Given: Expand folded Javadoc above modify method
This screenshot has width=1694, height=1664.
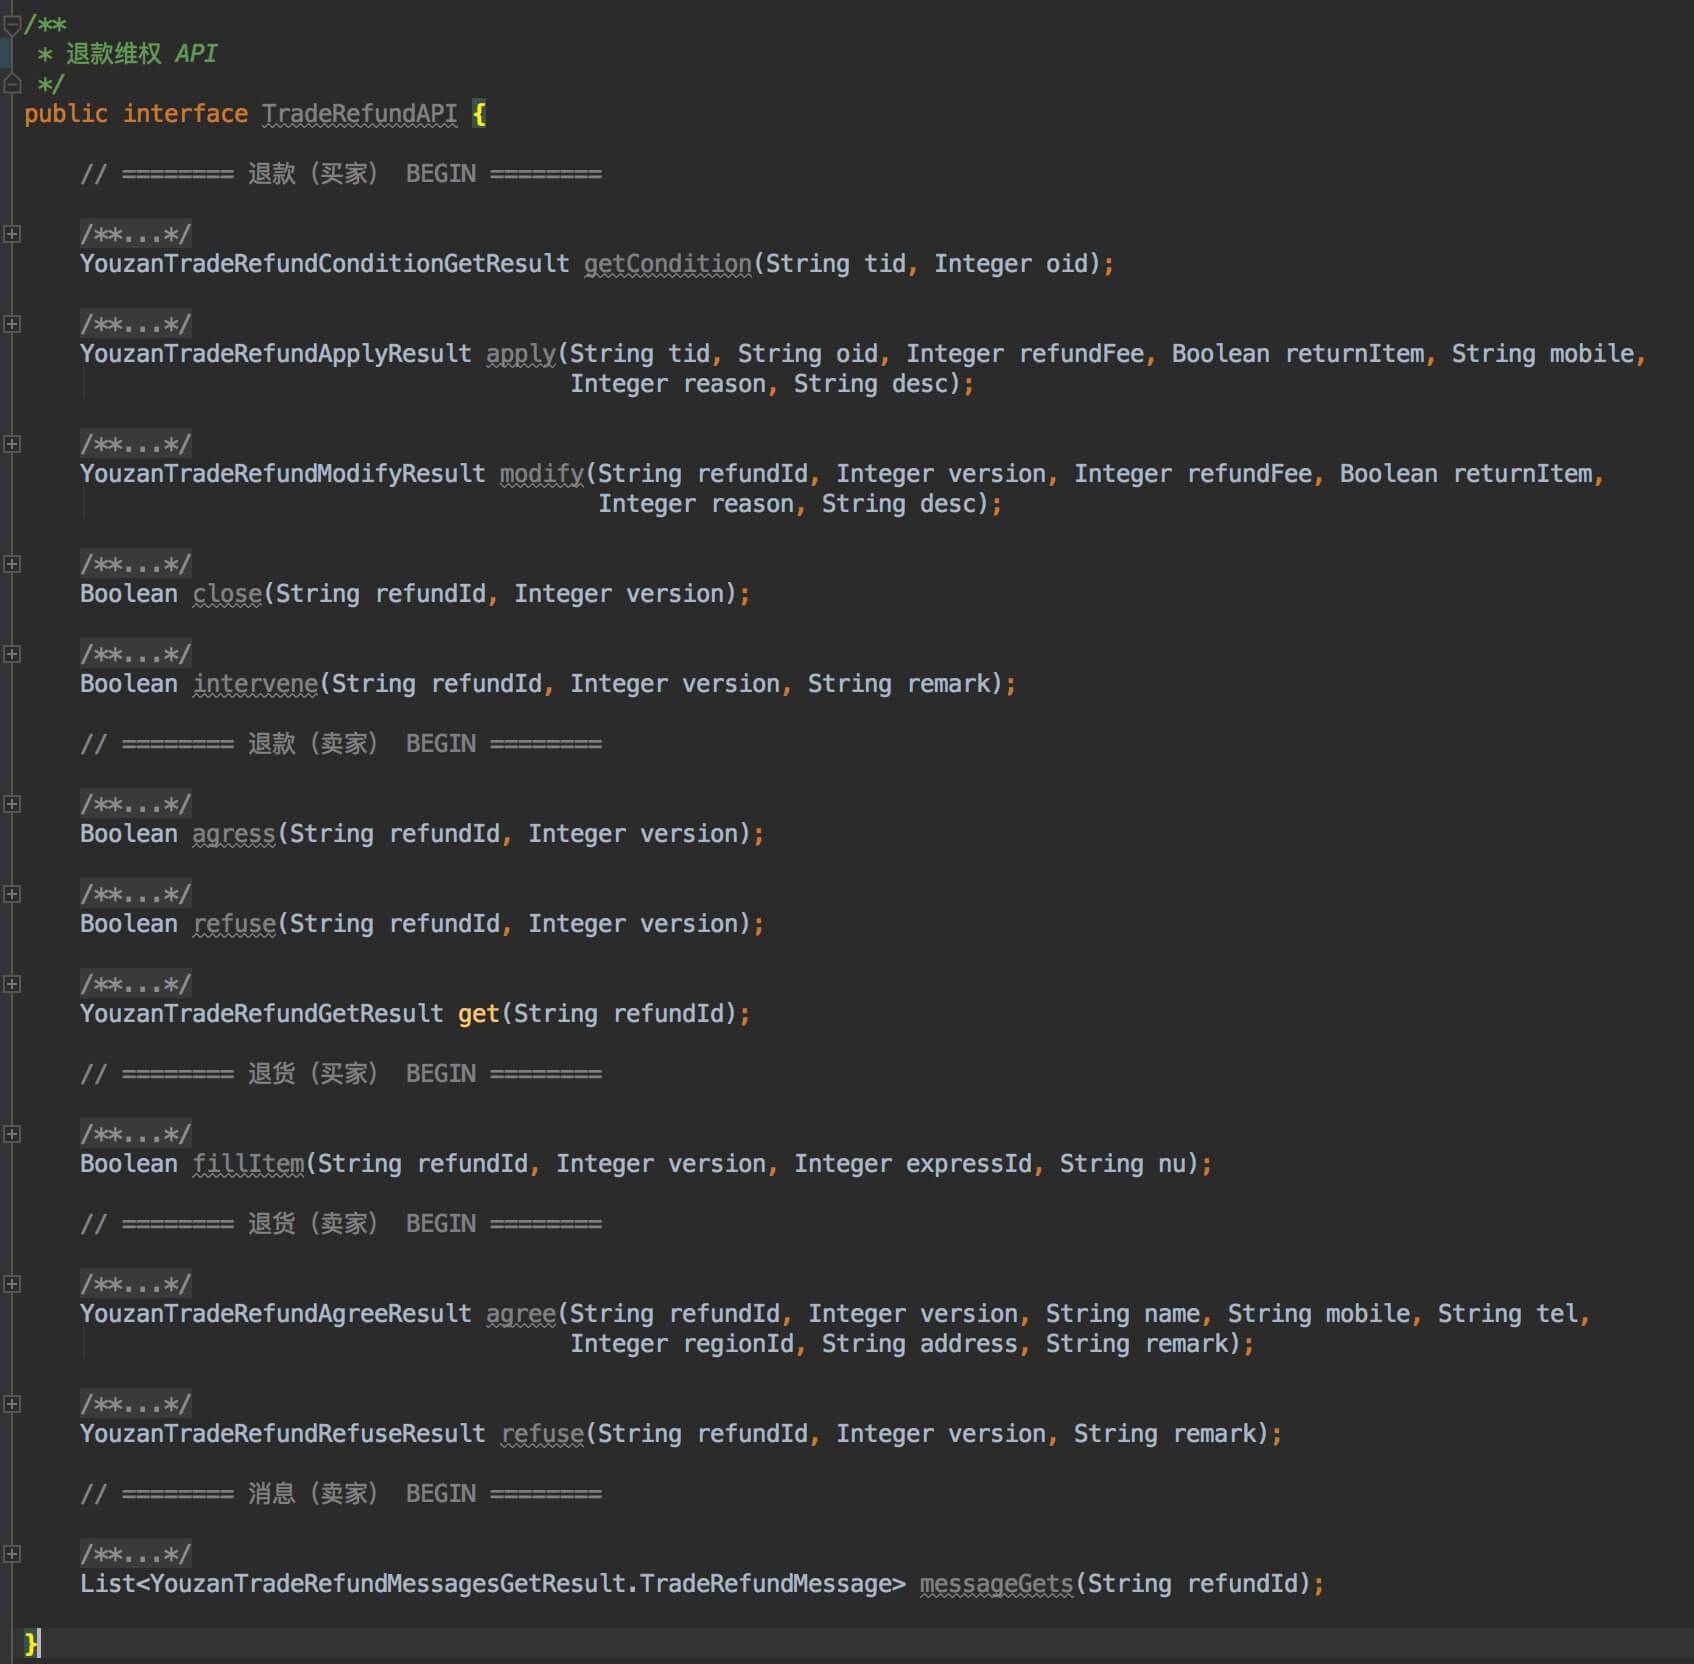Looking at the screenshot, I should point(12,444).
